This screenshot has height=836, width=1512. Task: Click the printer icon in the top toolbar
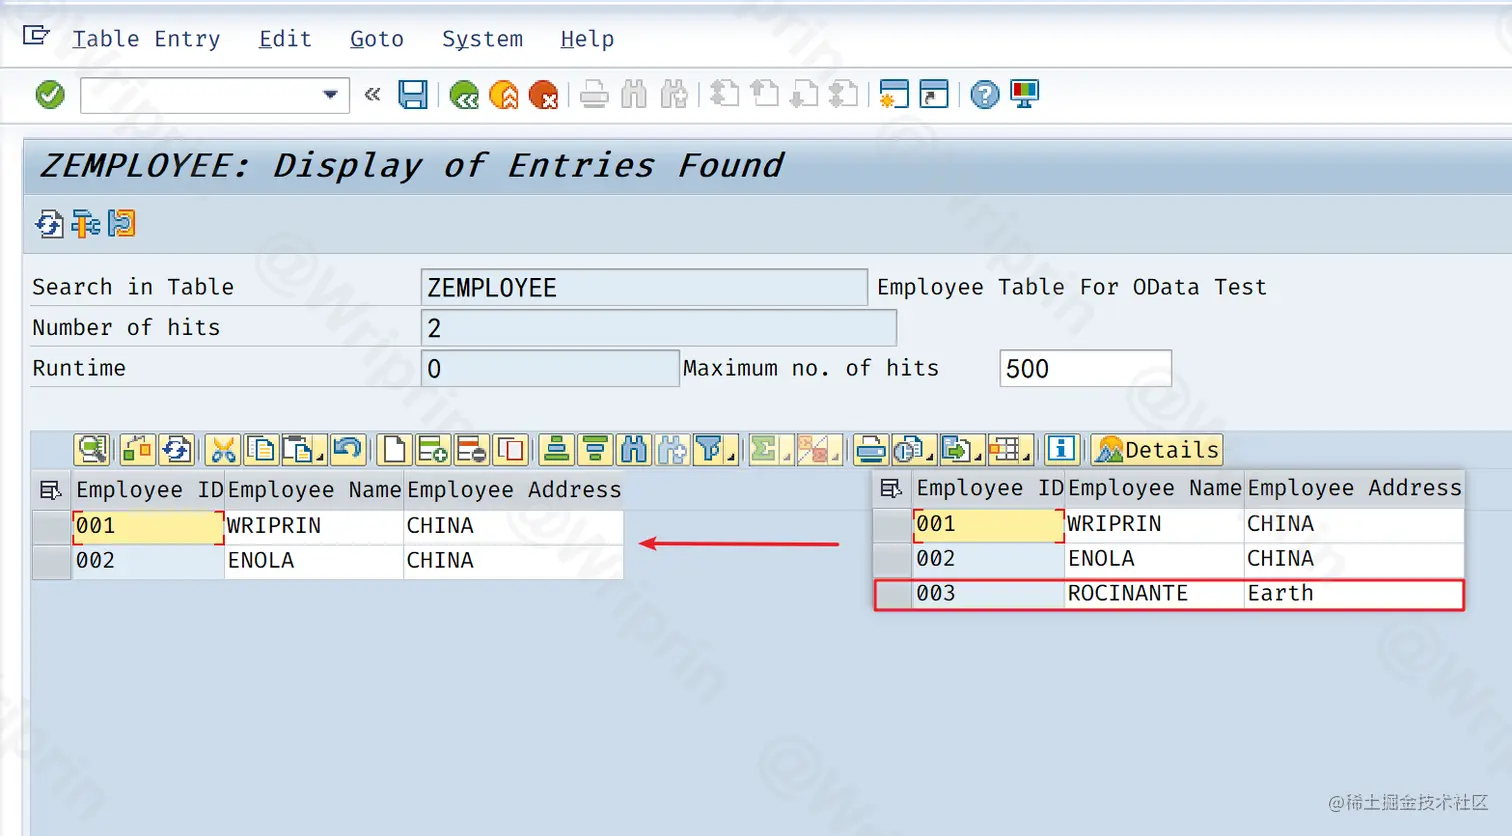[x=594, y=95]
